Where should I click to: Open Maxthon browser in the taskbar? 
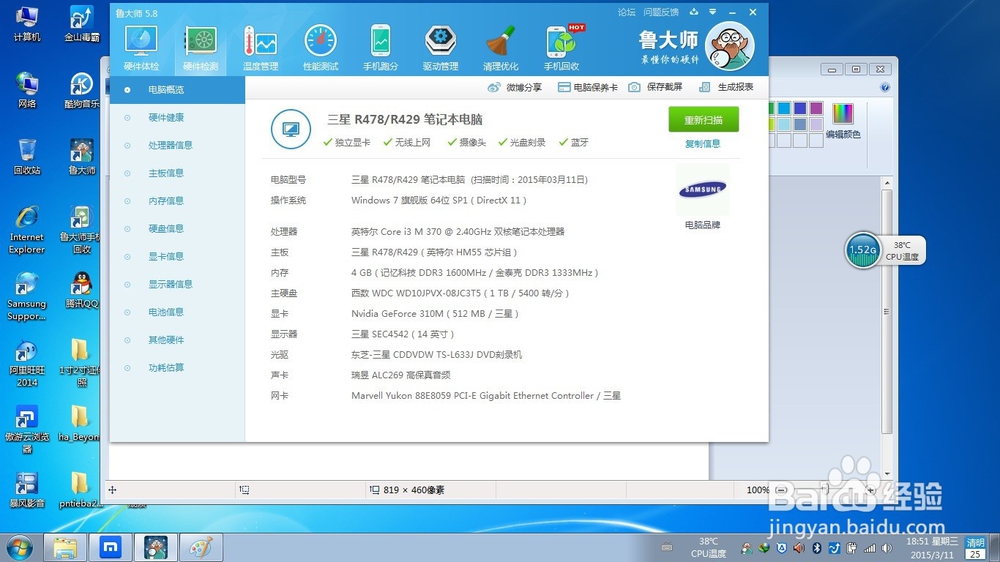110,547
